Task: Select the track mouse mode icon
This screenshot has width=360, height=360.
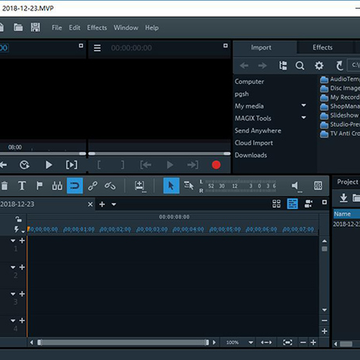Action: tap(189, 186)
